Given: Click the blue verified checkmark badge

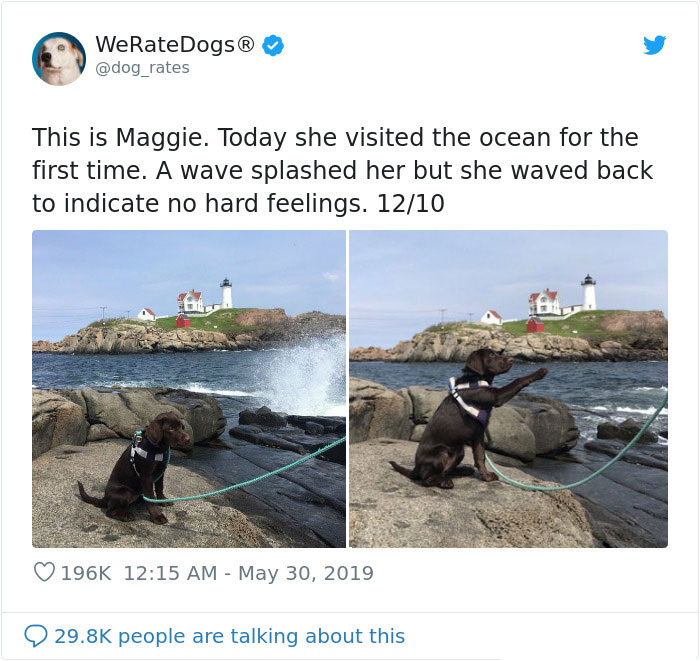Looking at the screenshot, I should click(273, 45).
